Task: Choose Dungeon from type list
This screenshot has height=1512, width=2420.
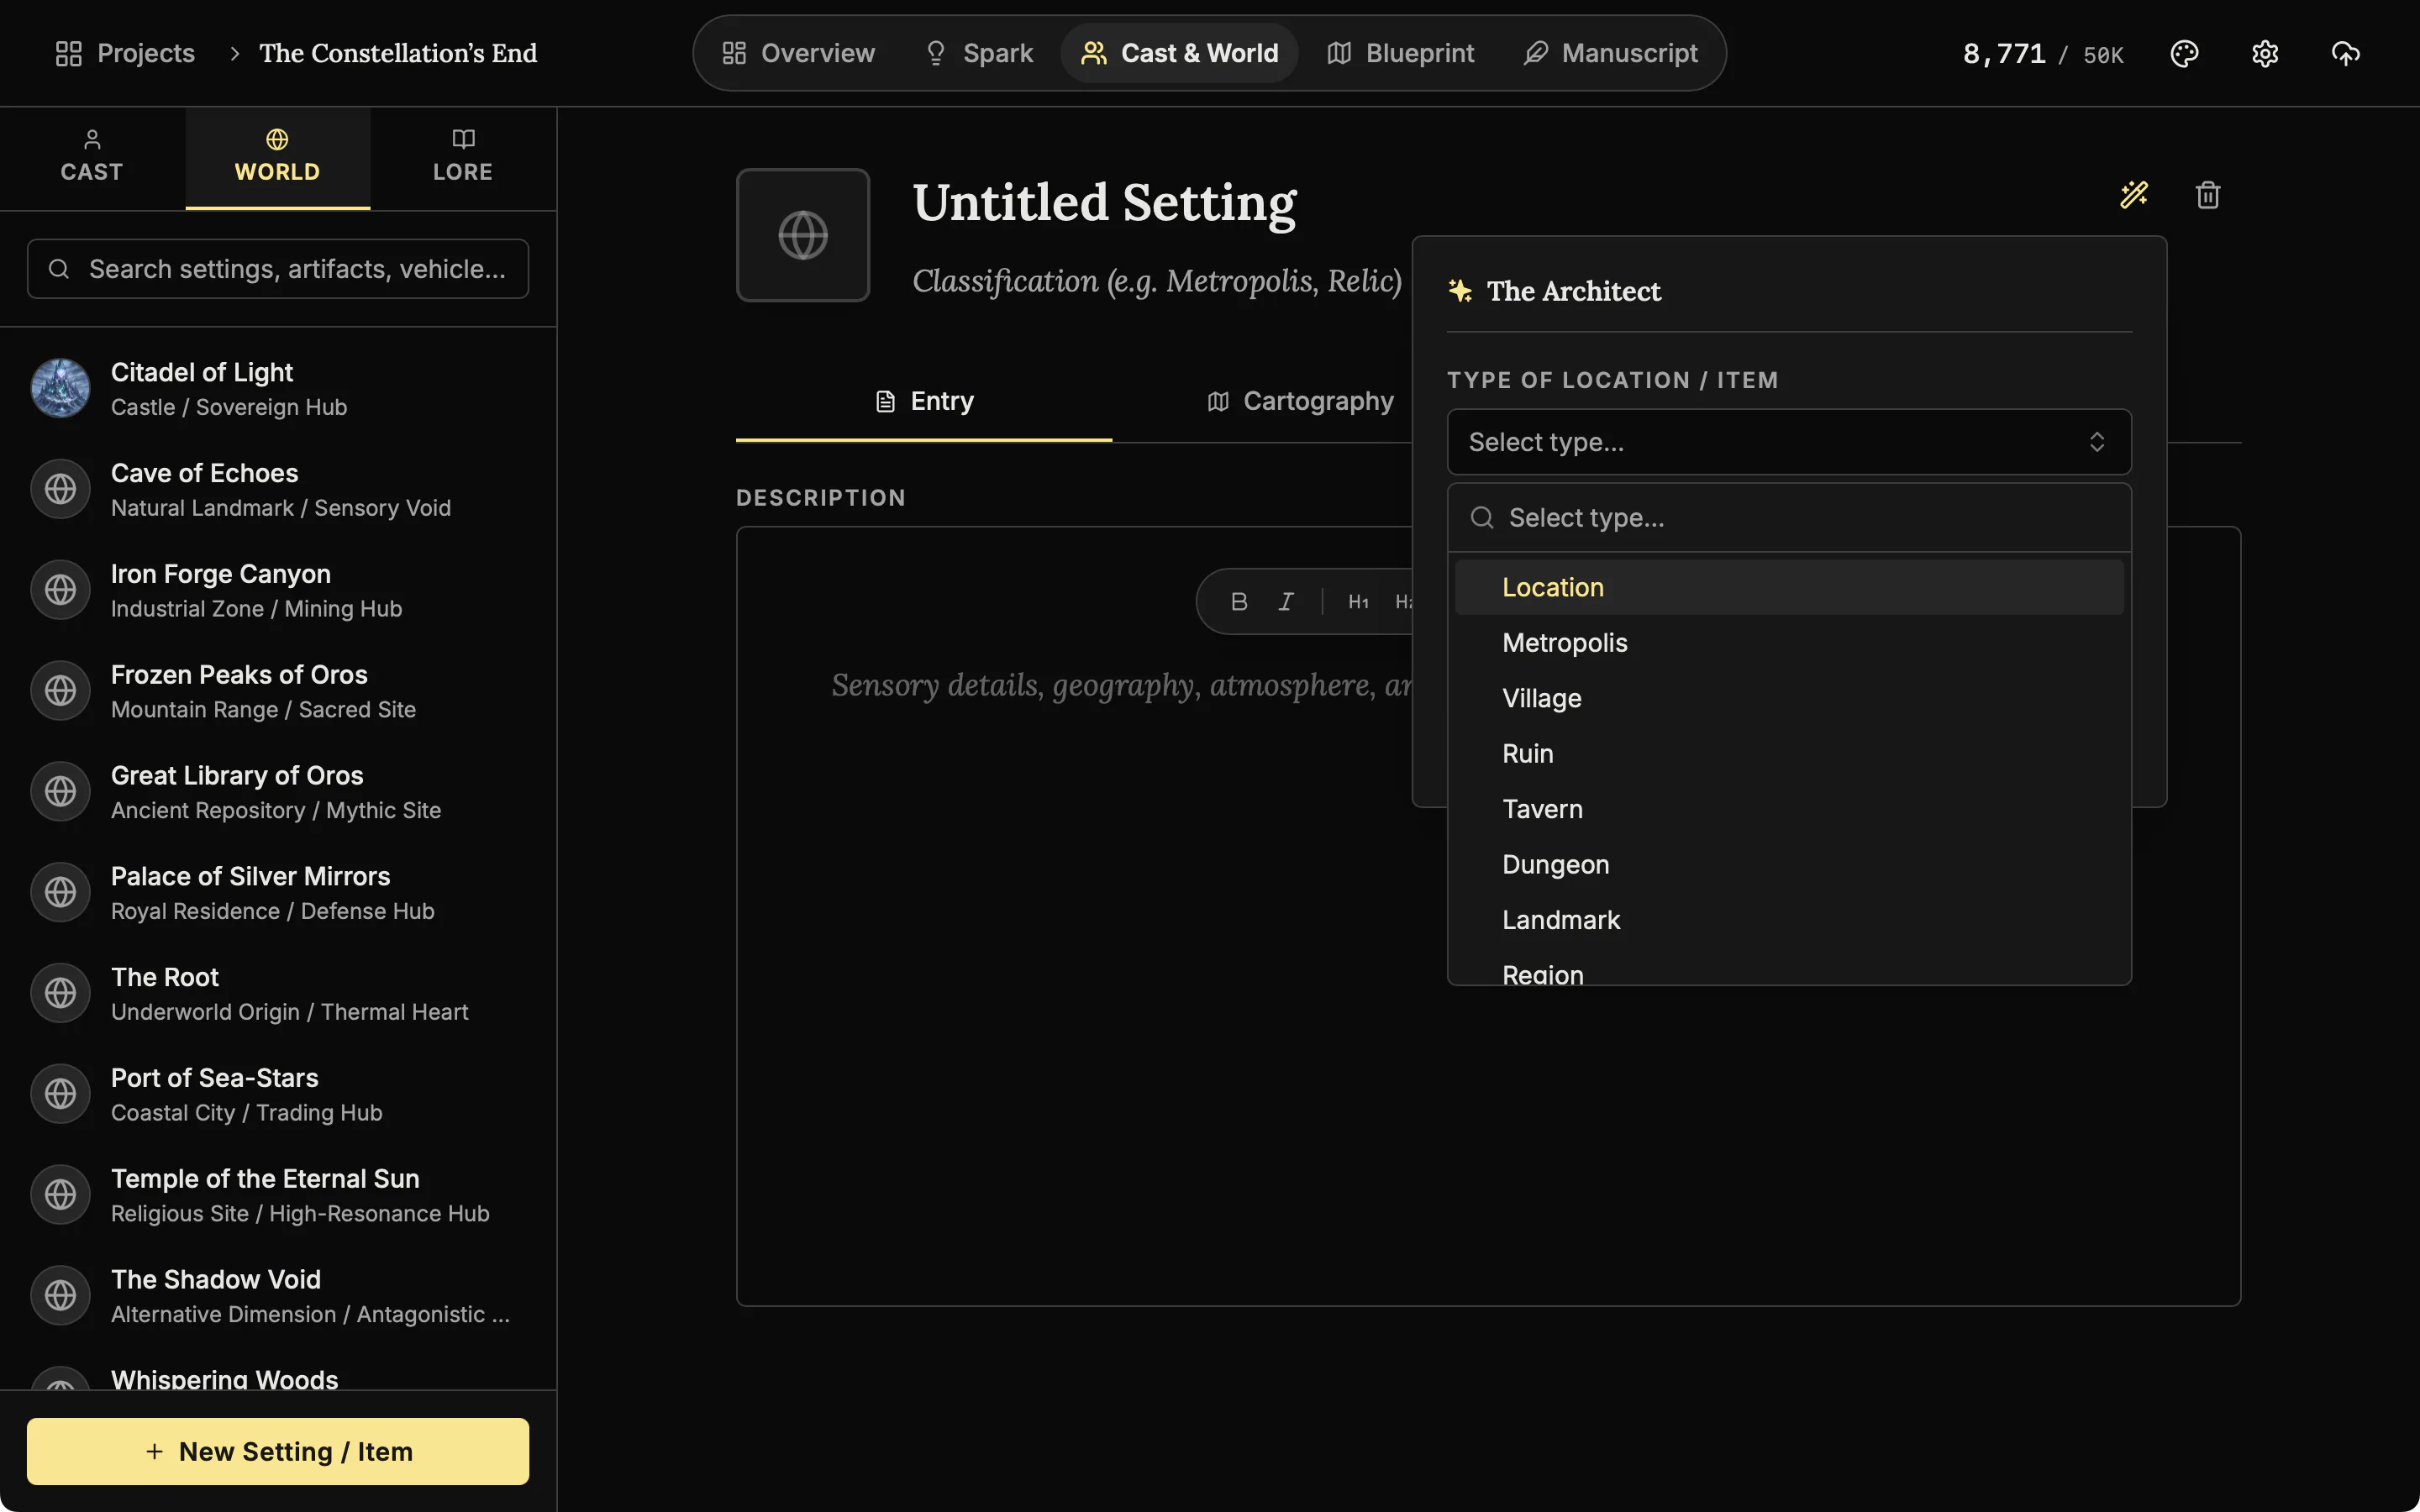Action: 1789,864
